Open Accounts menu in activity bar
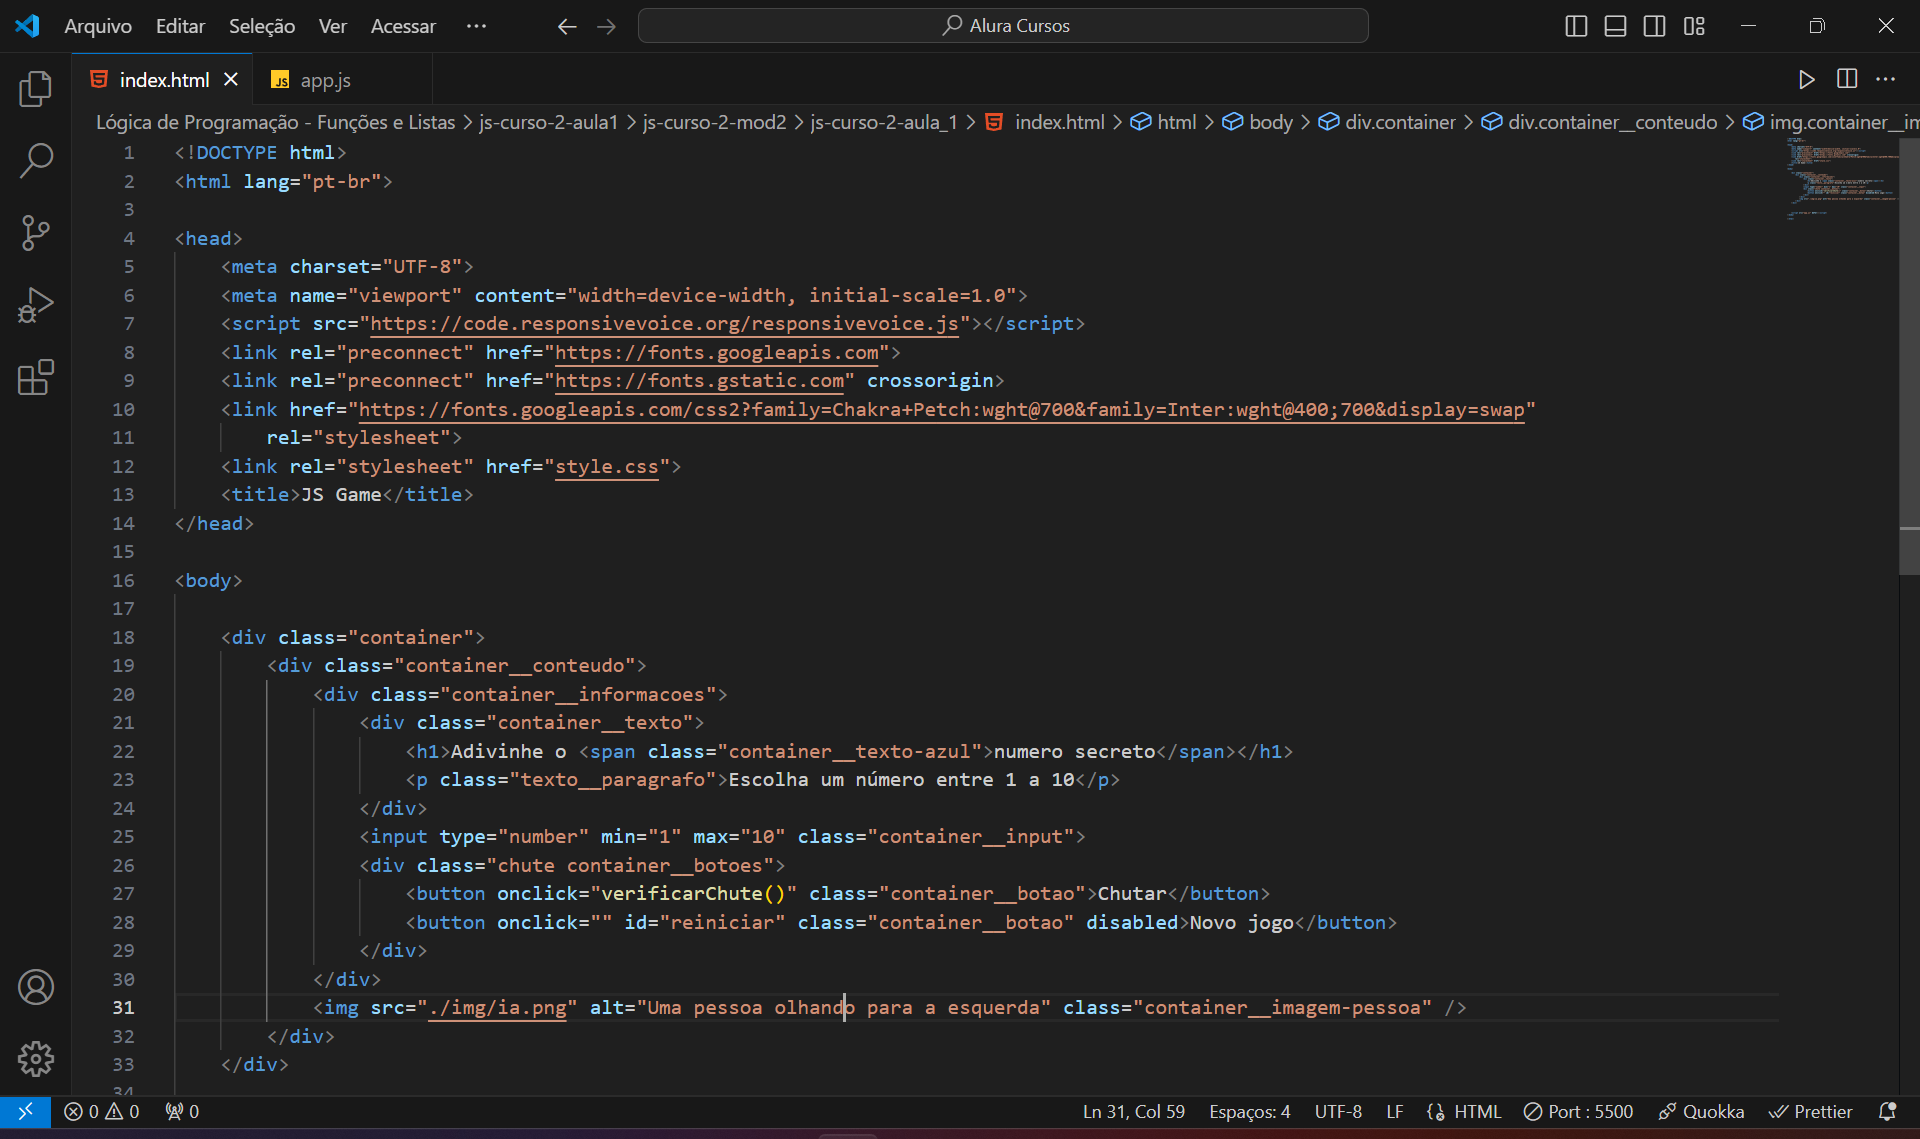Image resolution: width=1920 pixels, height=1139 pixels. point(35,987)
